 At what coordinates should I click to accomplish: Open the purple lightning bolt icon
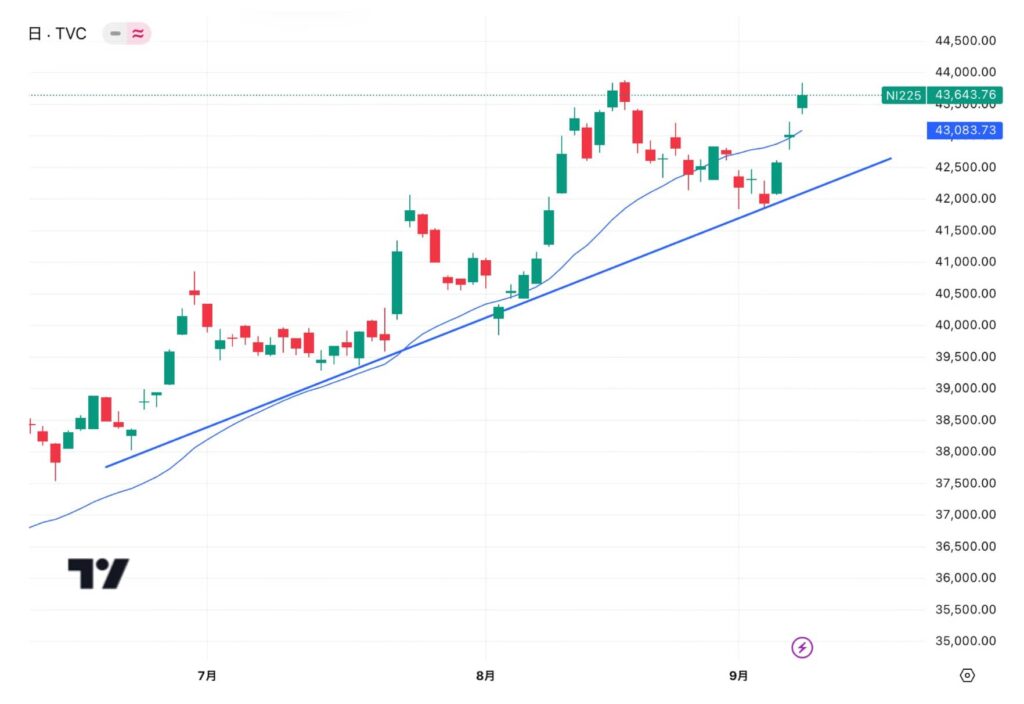pyautogui.click(x=802, y=647)
